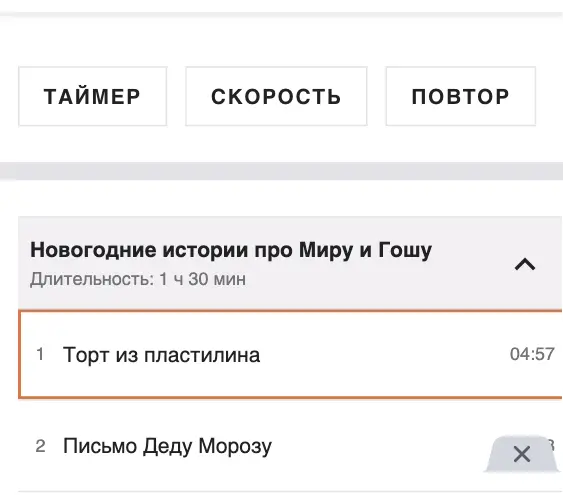Viewport: 563px width, 495px height.
Task: Click the Новогодние истории про Миру и Гошу heading
Action: 231,250
